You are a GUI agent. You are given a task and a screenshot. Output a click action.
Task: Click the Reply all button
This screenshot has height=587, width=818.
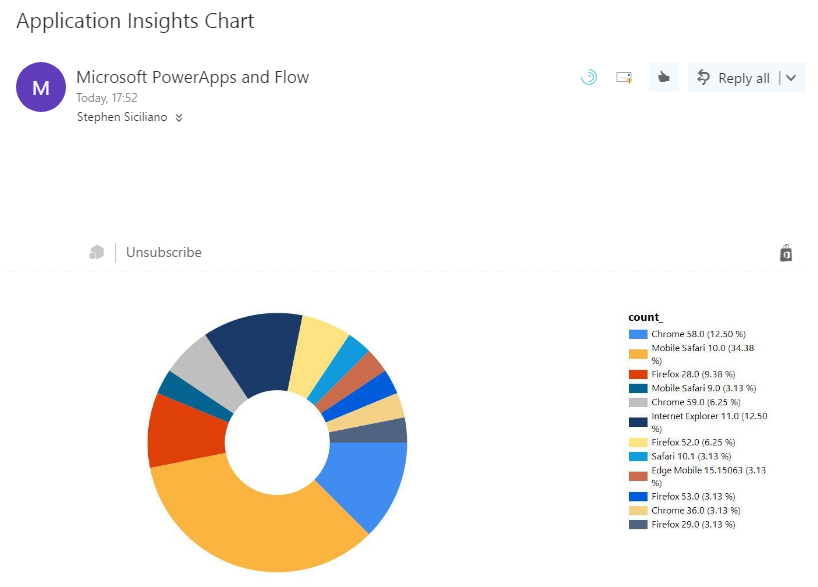click(733, 78)
